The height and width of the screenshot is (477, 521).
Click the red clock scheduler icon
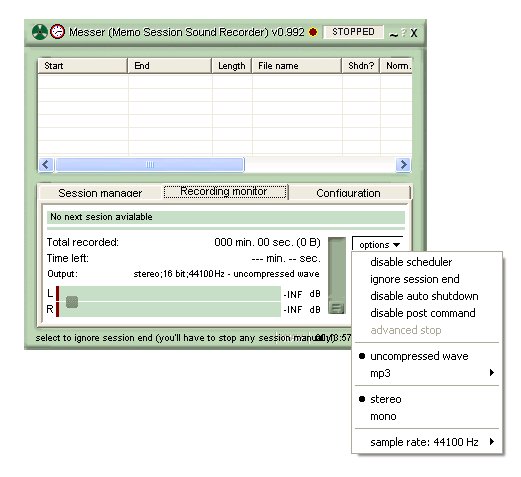pos(57,32)
